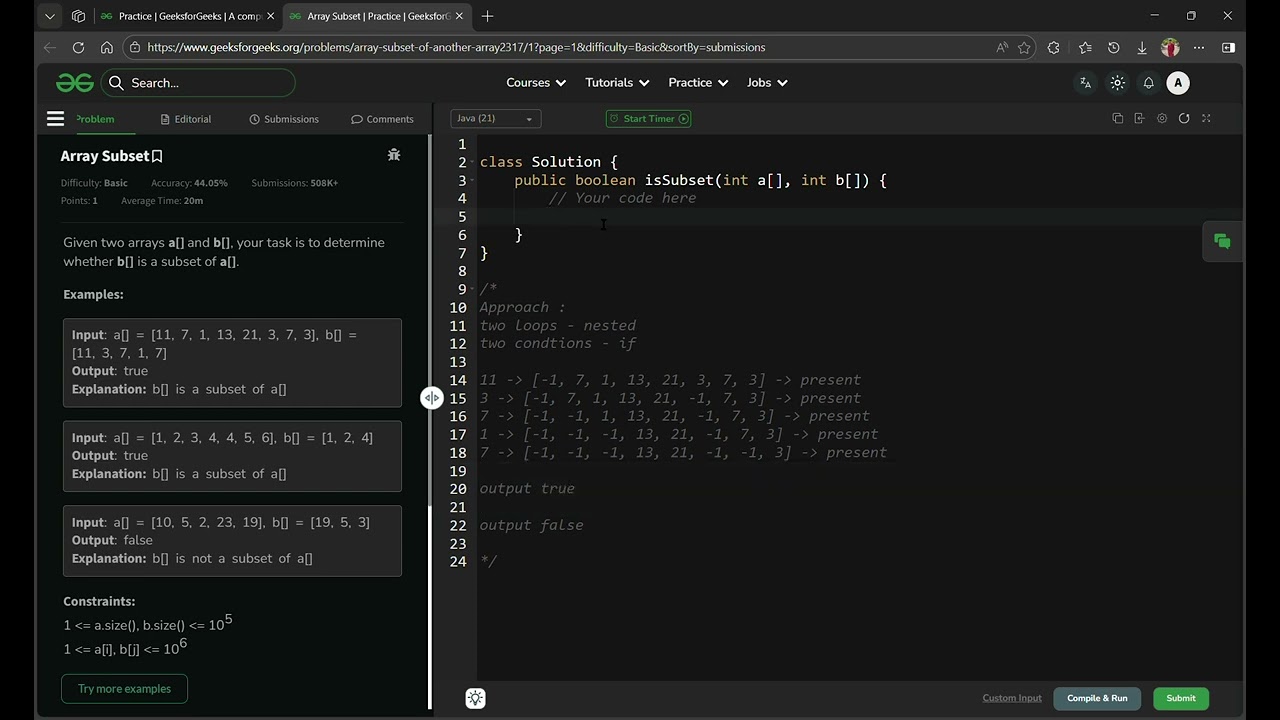Click the GeeksforGeeks logo
The image size is (1280, 720).
75,83
